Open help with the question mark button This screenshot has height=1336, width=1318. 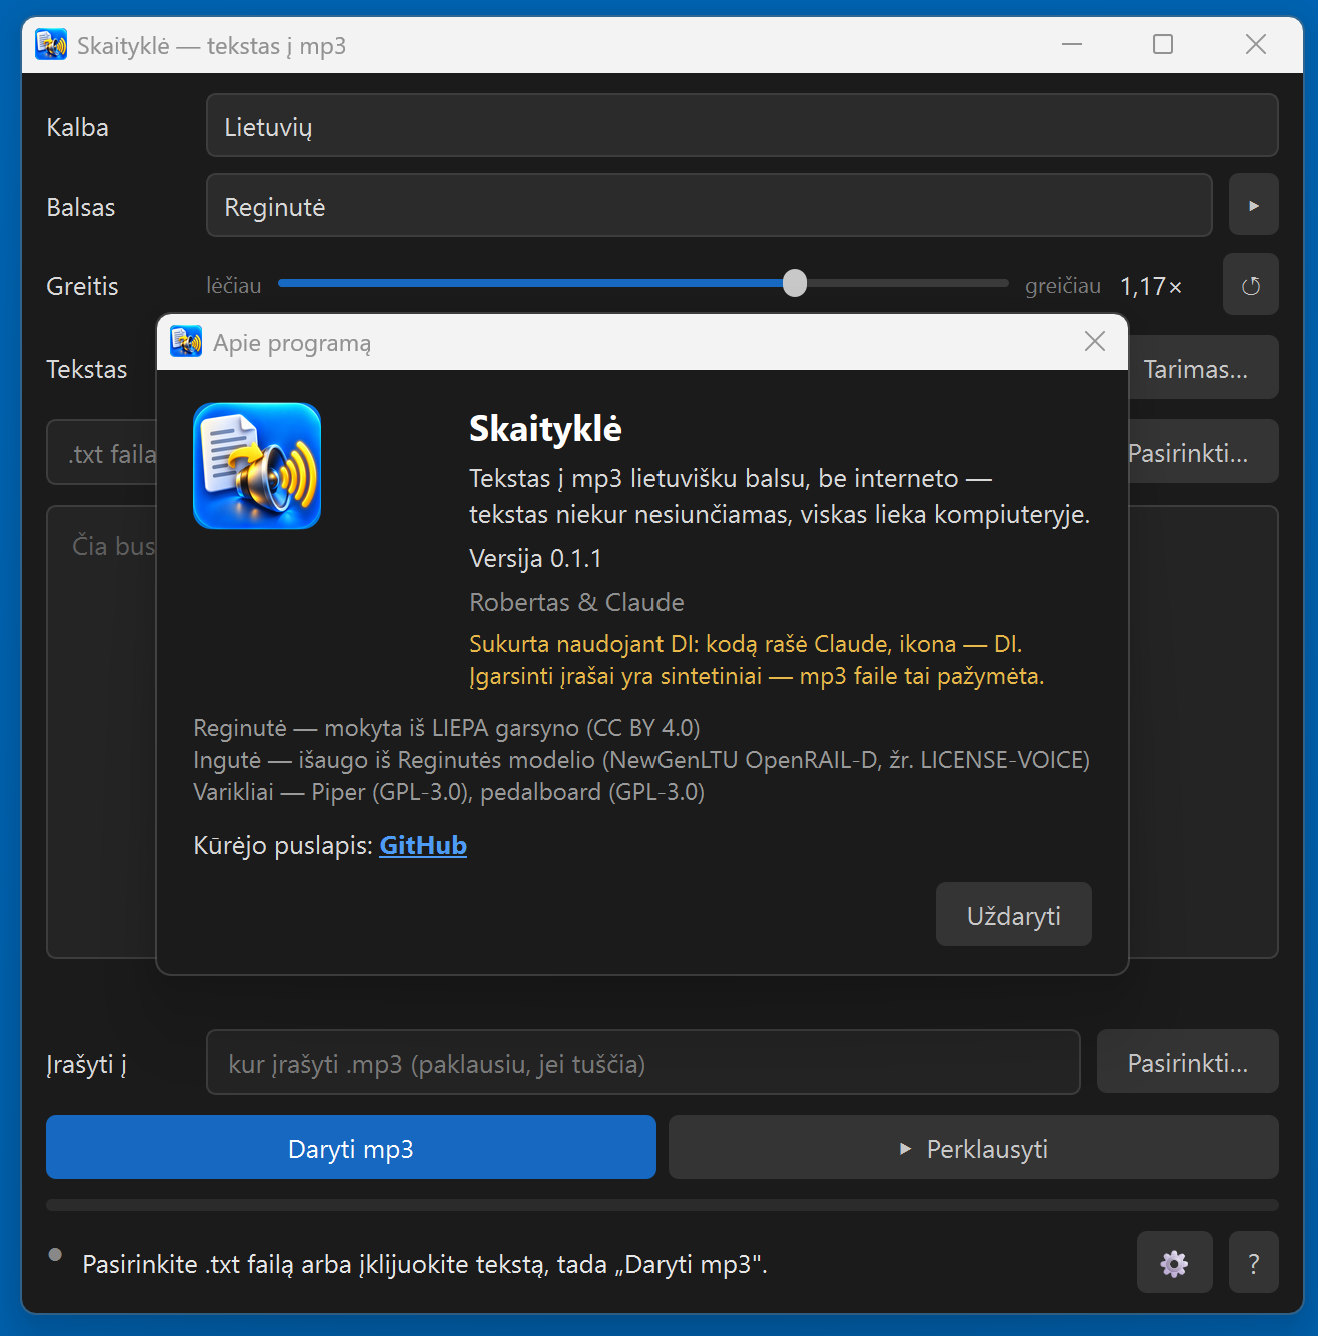(1253, 1263)
